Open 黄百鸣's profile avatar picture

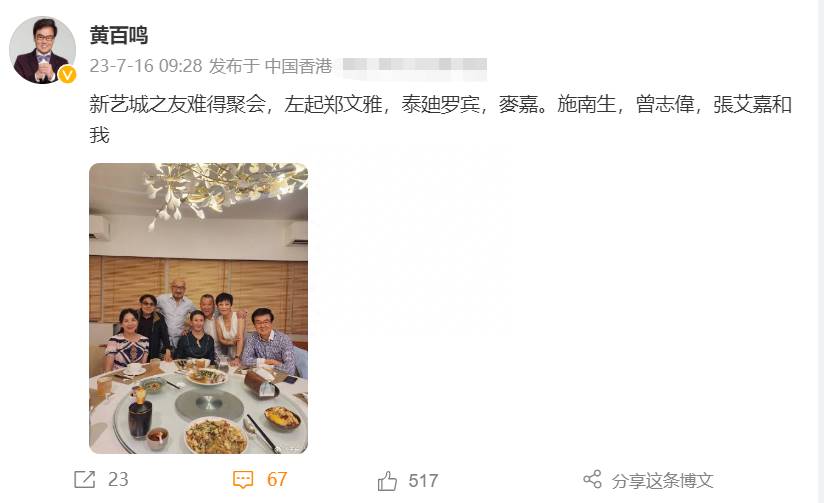tap(43, 50)
